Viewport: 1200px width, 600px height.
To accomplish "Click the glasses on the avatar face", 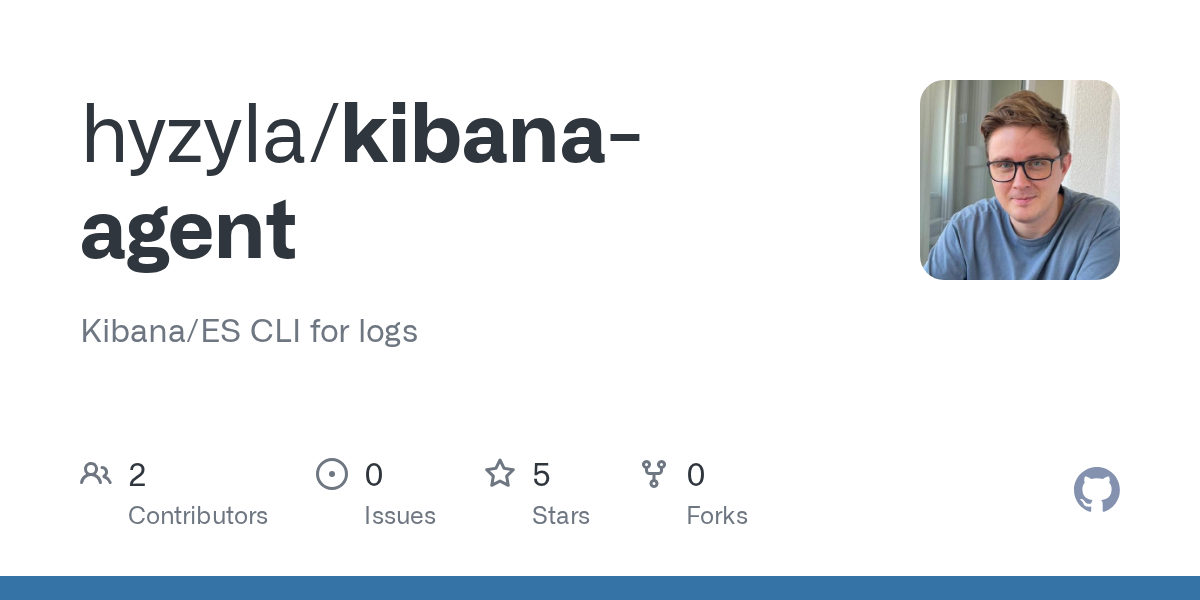I will pos(1023,167).
